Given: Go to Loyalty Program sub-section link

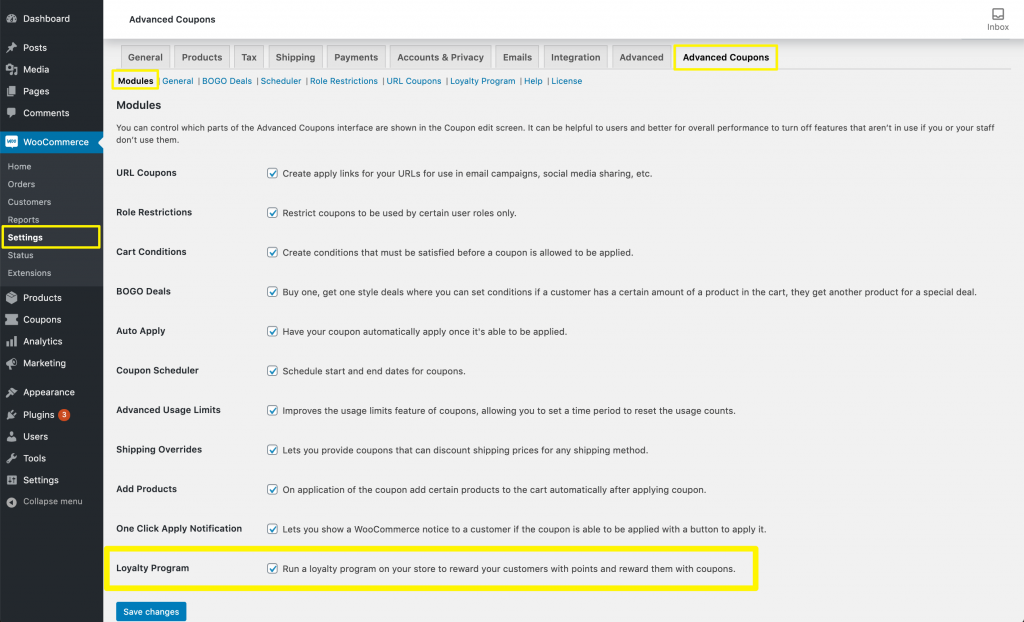Looking at the screenshot, I should point(483,81).
